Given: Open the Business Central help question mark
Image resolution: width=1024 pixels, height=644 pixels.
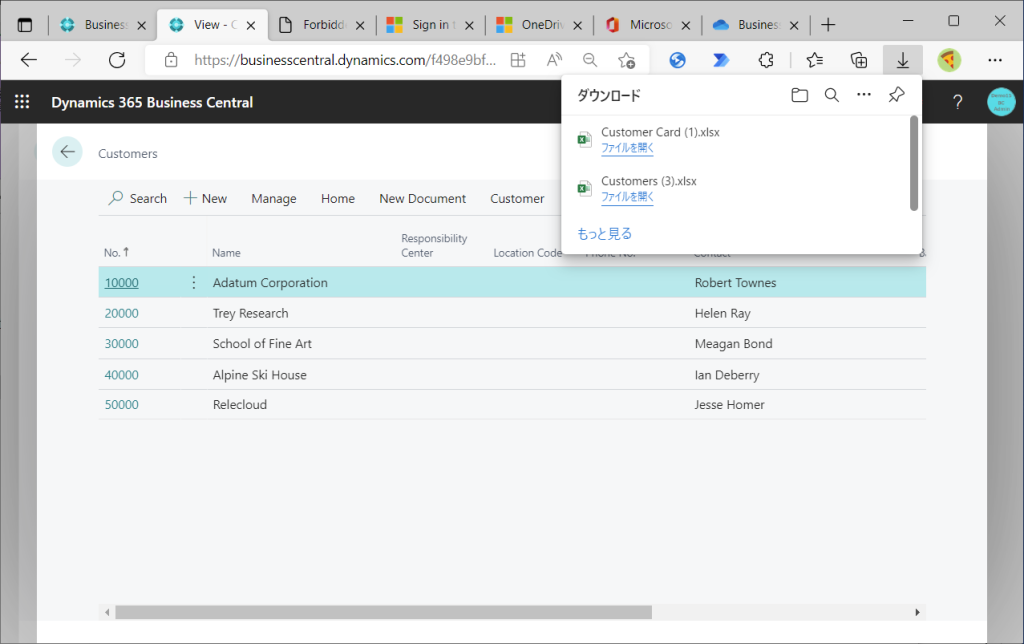Looking at the screenshot, I should click(x=957, y=102).
